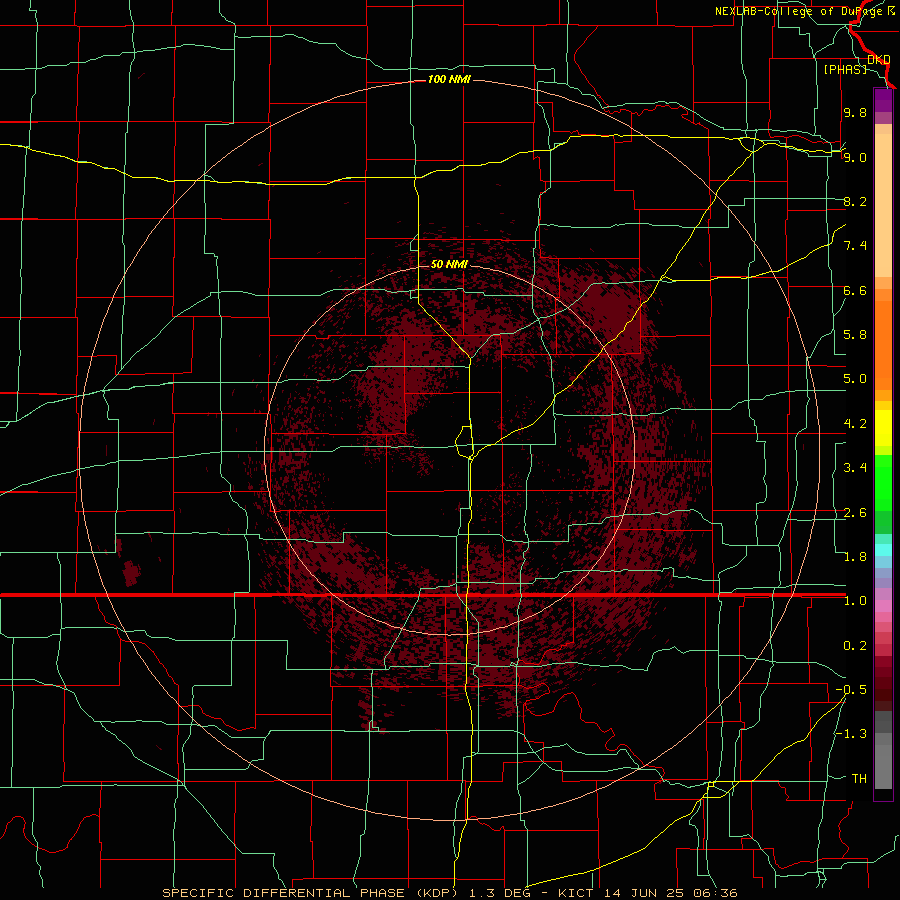
Task: Click the cyan segment of the color bar
Action: (883, 550)
